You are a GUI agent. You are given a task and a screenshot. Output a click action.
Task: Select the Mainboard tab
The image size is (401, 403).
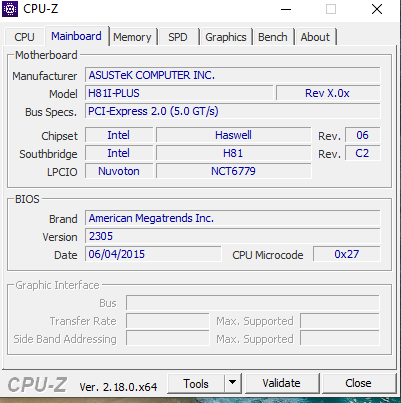[x=76, y=36]
